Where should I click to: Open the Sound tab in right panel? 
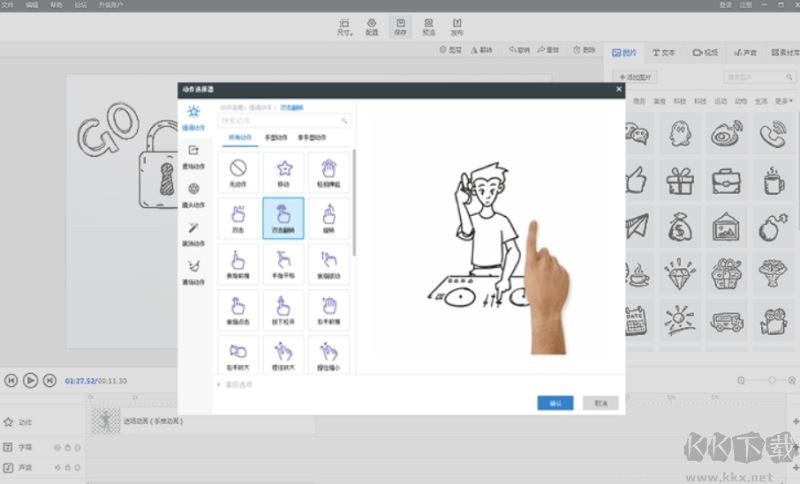745,53
